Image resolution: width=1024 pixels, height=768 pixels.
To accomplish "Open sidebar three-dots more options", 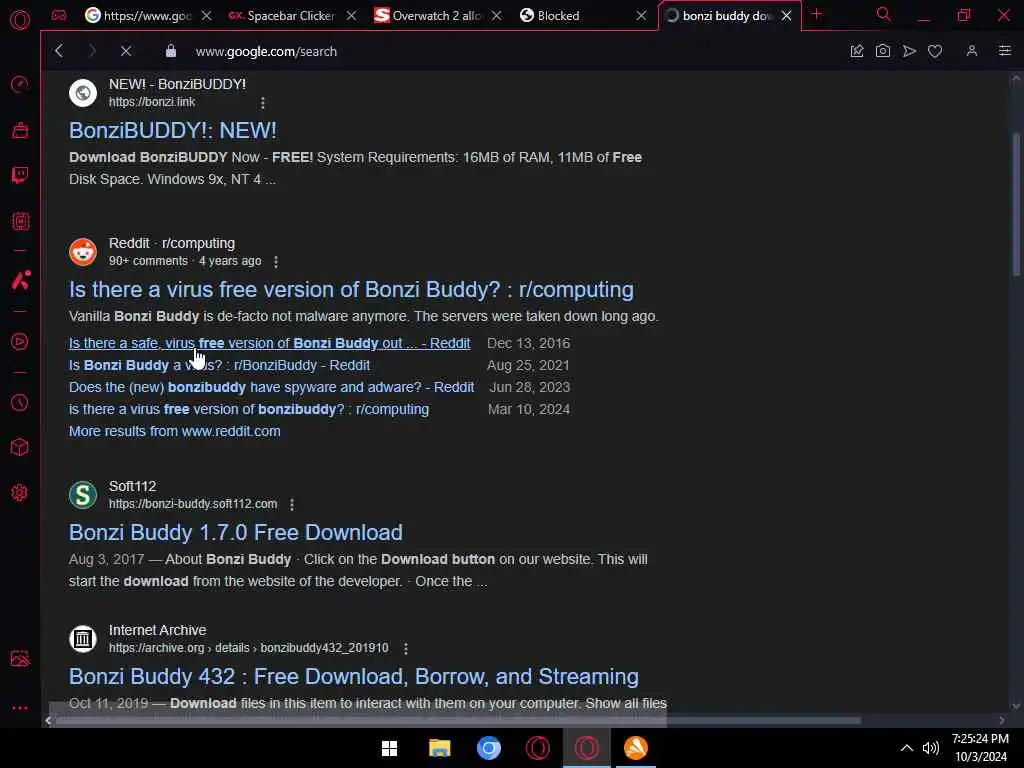I will pyautogui.click(x=20, y=707).
